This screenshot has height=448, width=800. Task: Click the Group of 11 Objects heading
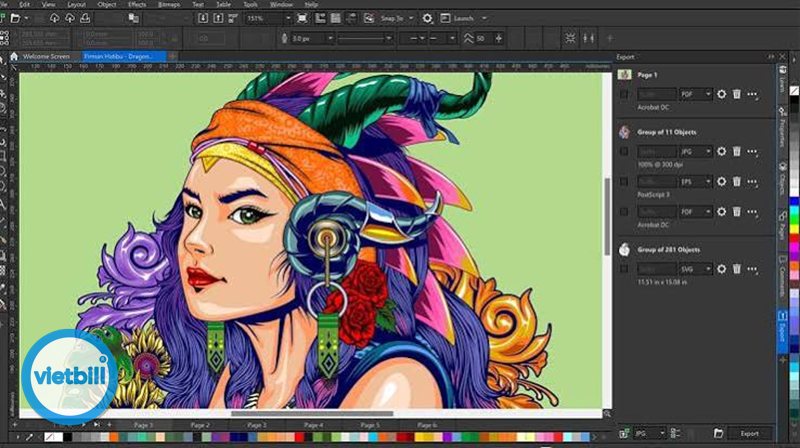coord(667,132)
